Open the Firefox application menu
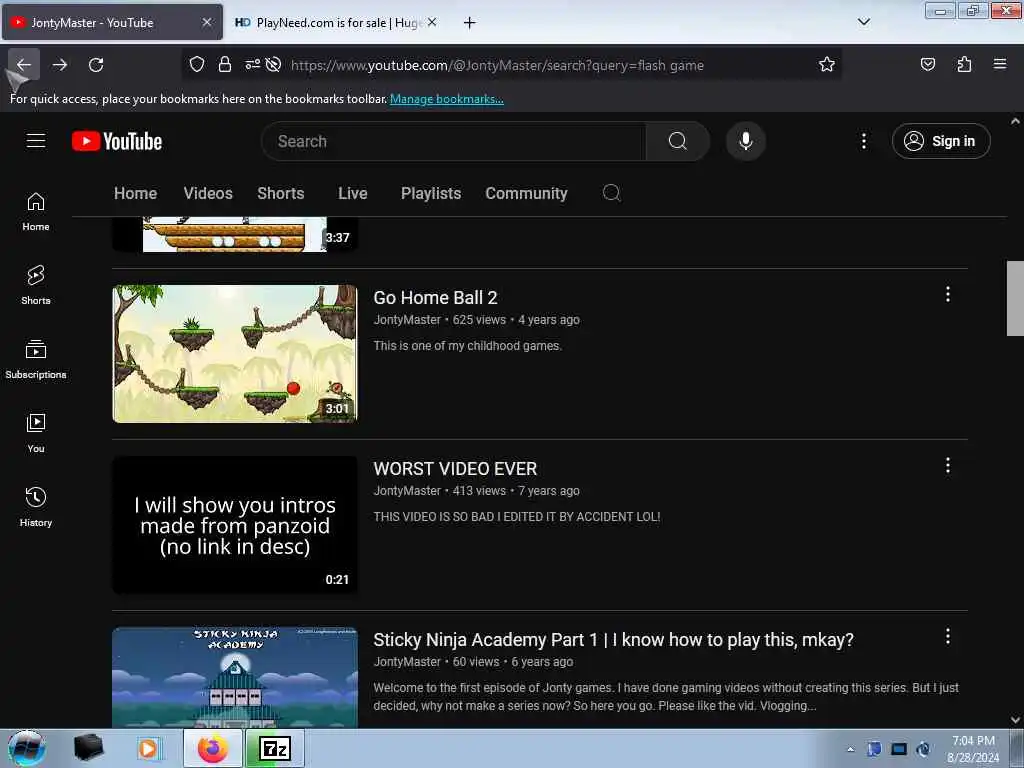Viewport: 1024px width, 768px height. pyautogui.click(x=1000, y=64)
